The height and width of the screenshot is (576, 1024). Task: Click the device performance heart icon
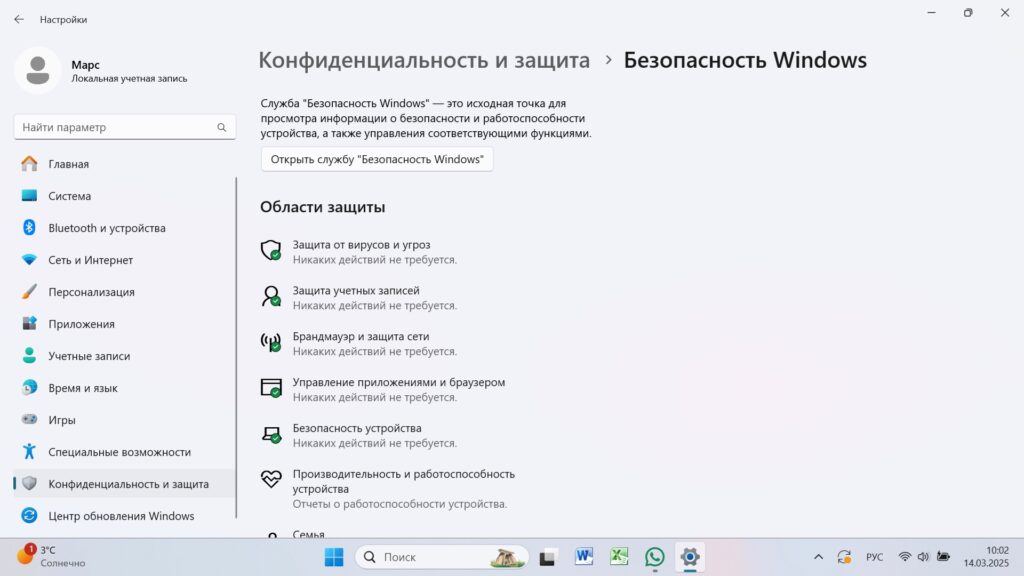[271, 479]
